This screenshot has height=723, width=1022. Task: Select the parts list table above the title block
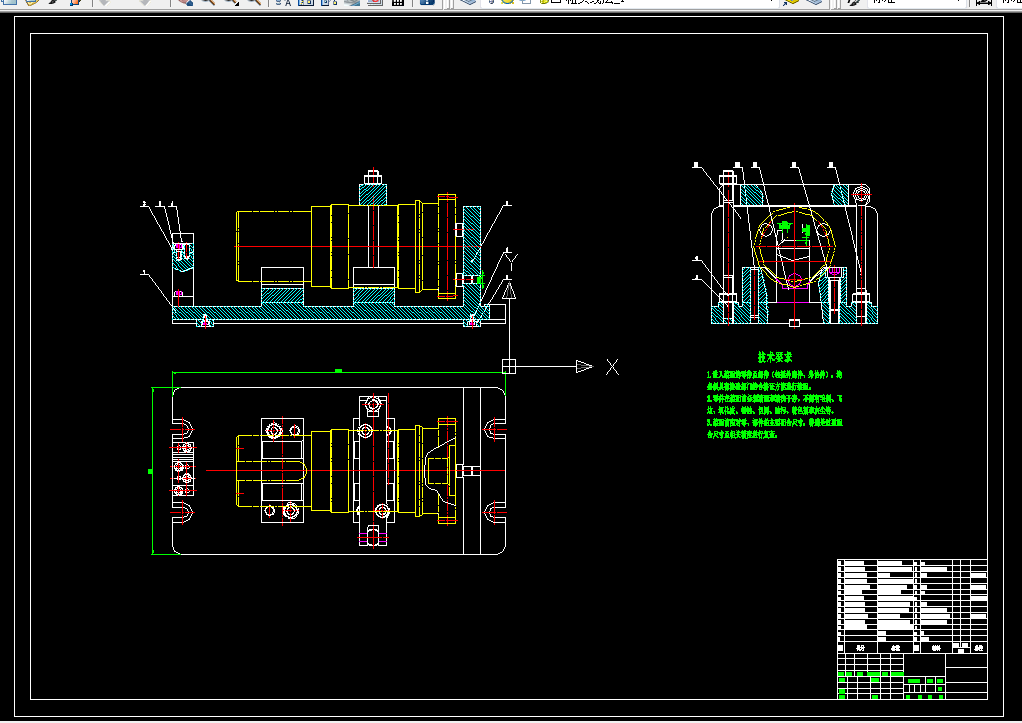[x=912, y=606]
